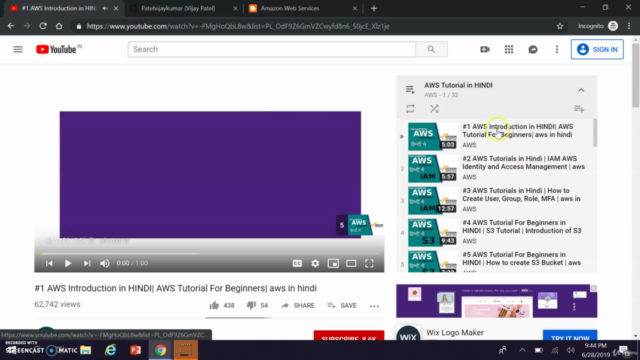Viewport: 640px width, 360px height.
Task: Collapse the AWS Tutorial in HINDI playlist
Action: 581,90
